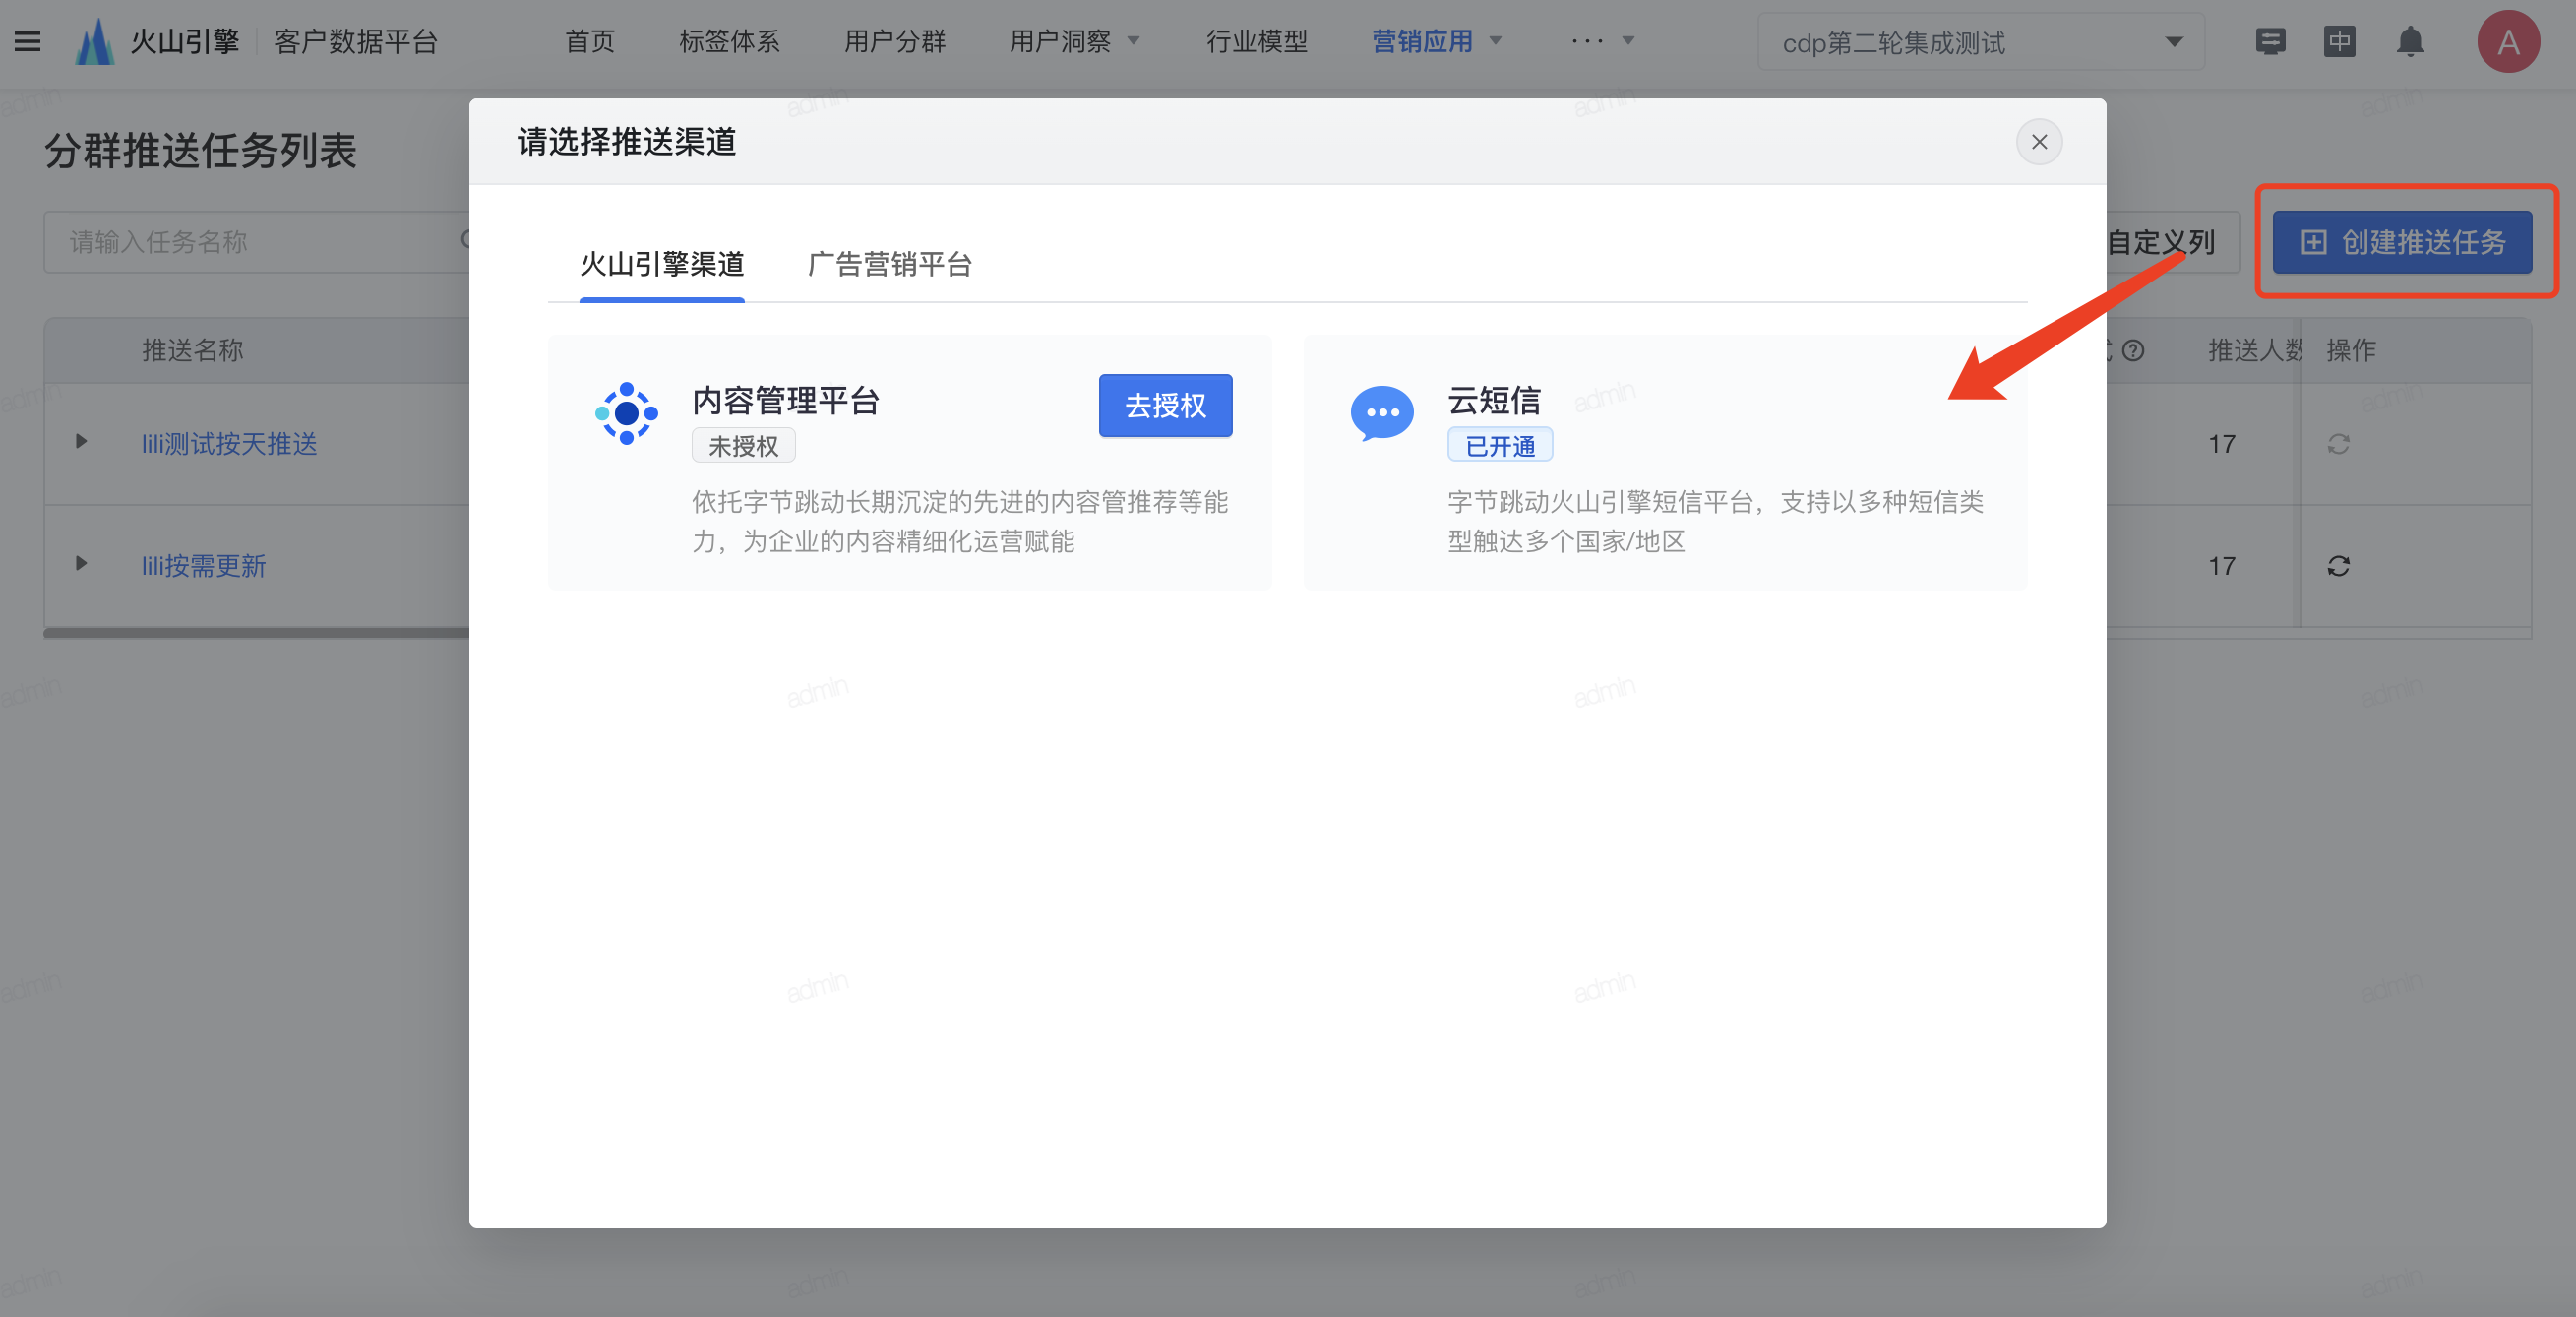Click the Volcano Engine logo

95,42
